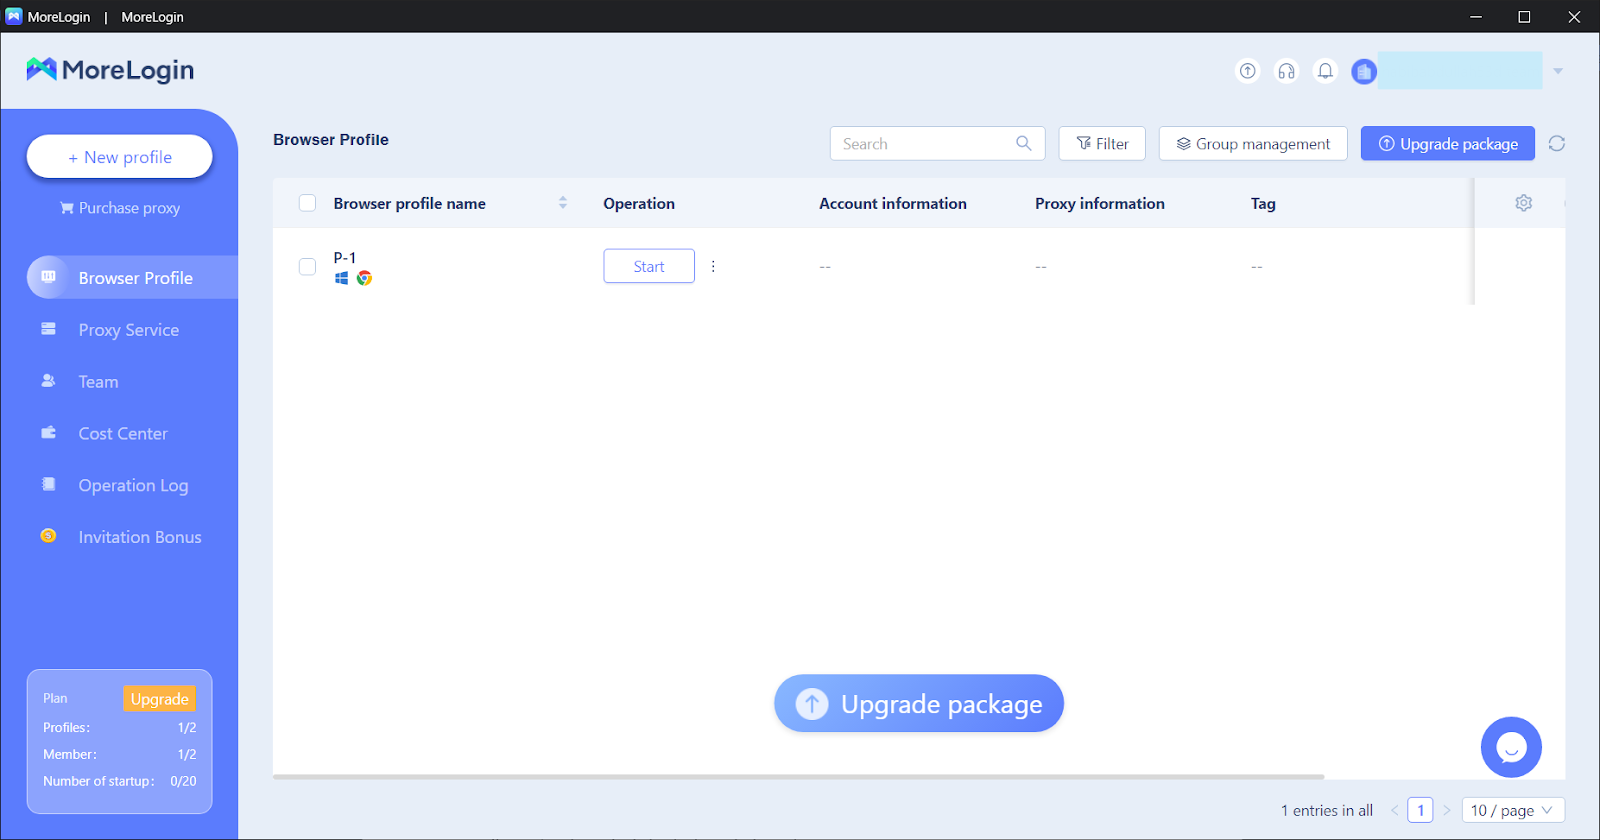Viewport: 1600px width, 840px height.
Task: Open the 10 / page dropdown
Action: 1513,810
